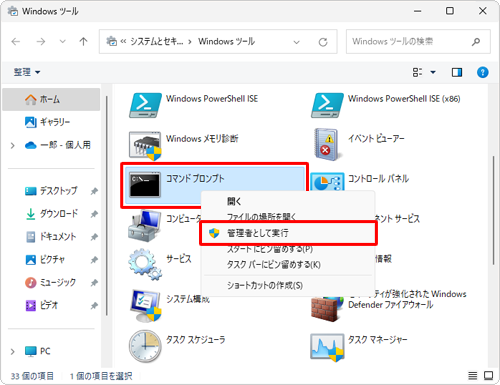Image resolution: width=500 pixels, height=385 pixels.
Task: Switch to details view in status bar
Action: point(473,376)
